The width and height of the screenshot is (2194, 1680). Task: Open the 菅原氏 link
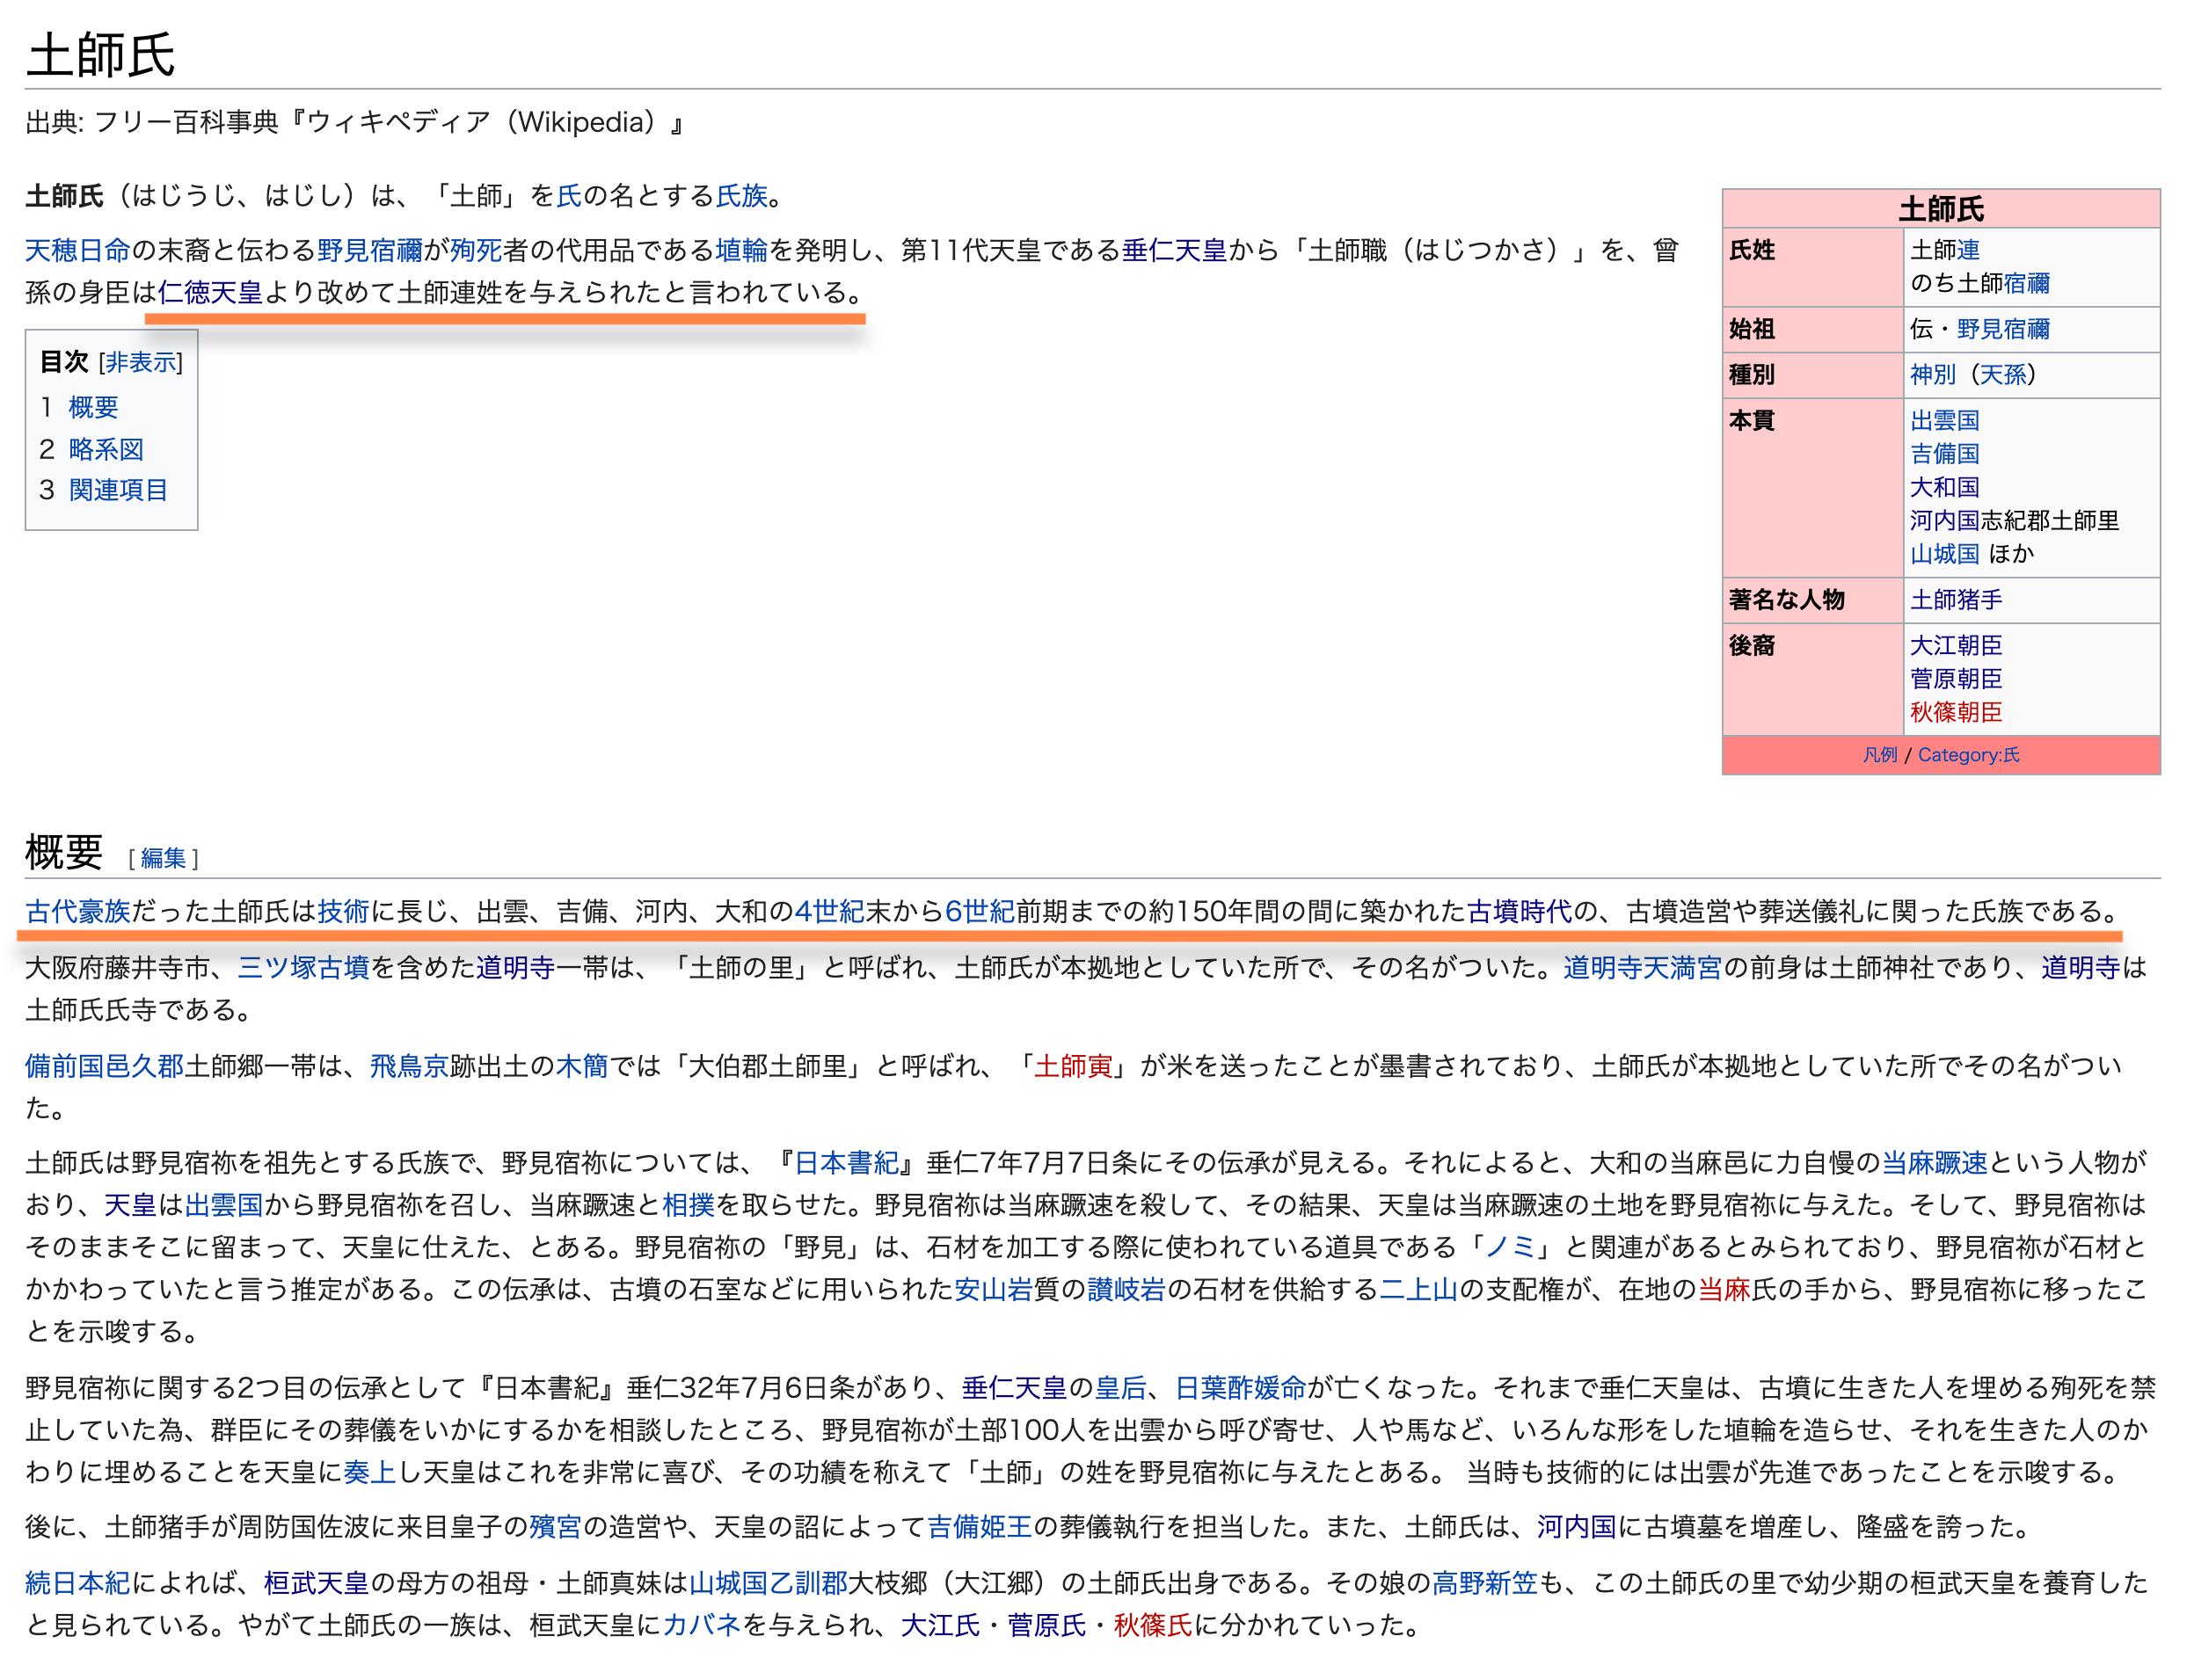pyautogui.click(x=1047, y=1625)
